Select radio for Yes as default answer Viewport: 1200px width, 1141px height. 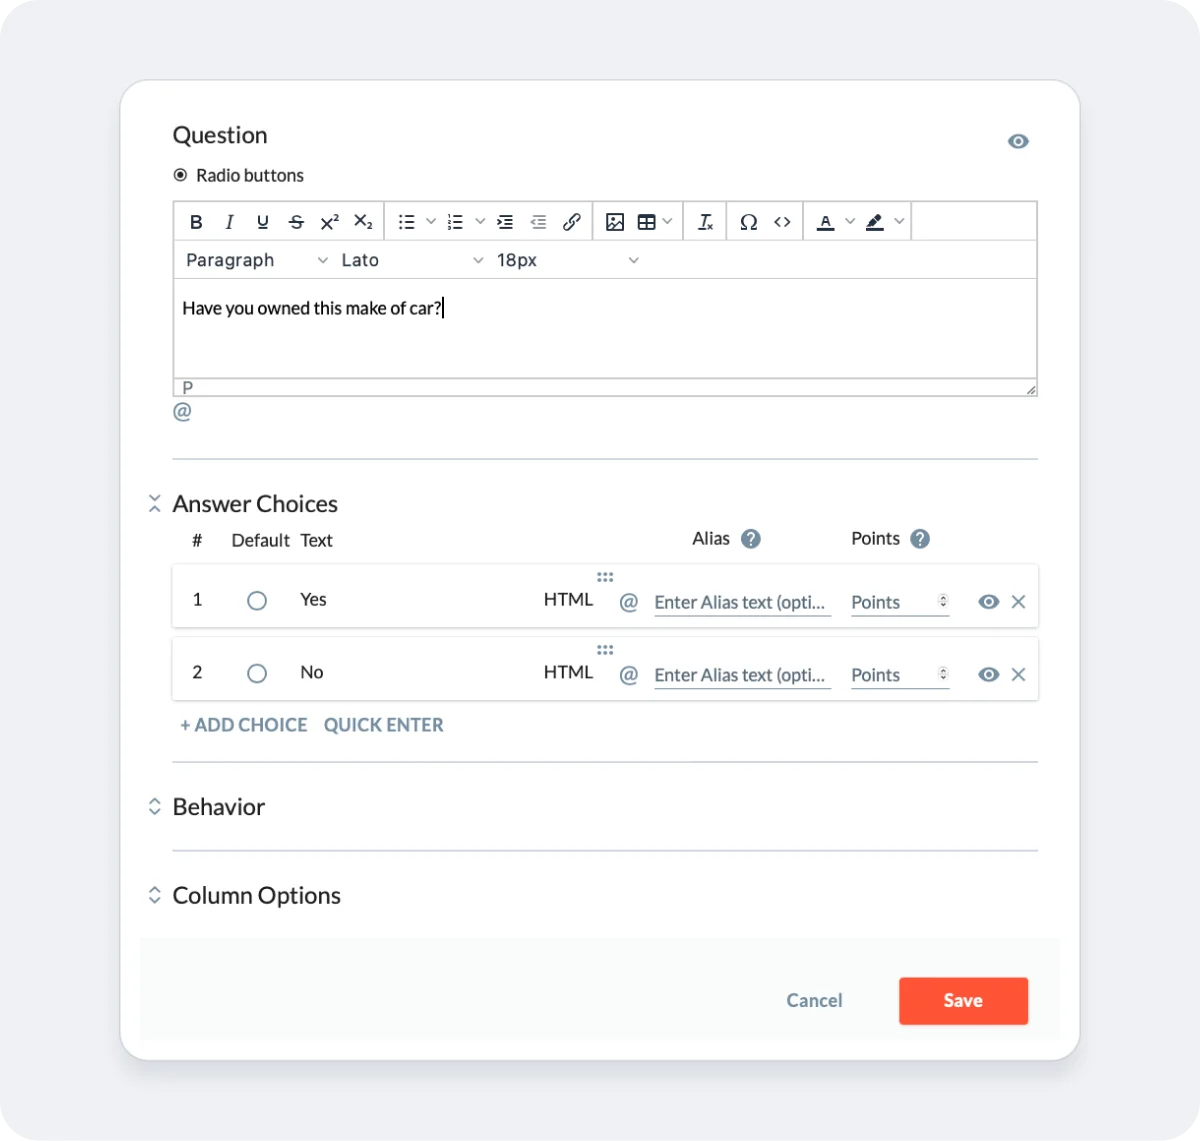coord(257,600)
